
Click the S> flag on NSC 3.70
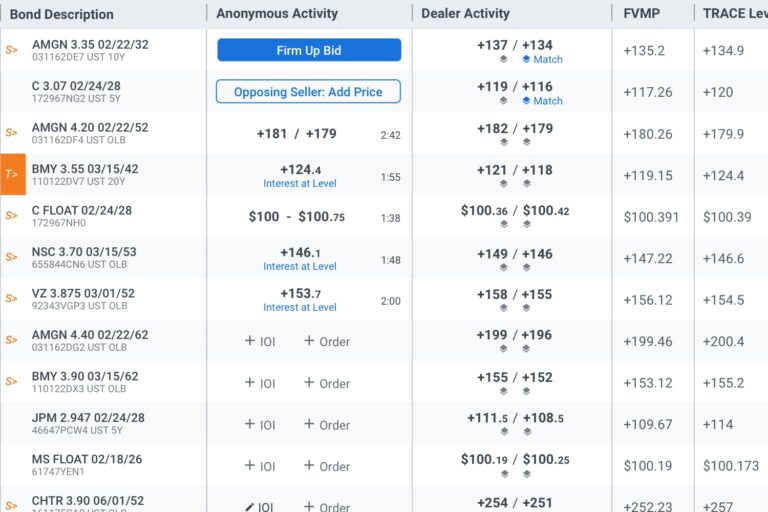pos(12,257)
